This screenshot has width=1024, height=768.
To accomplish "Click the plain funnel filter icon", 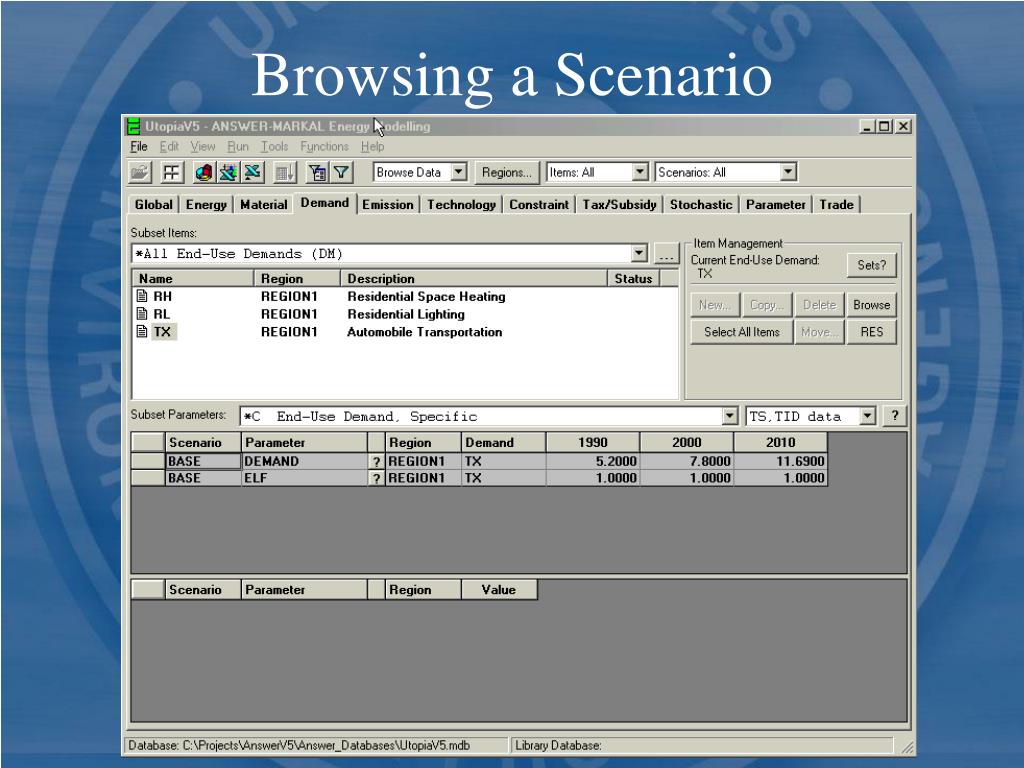I will pos(341,172).
